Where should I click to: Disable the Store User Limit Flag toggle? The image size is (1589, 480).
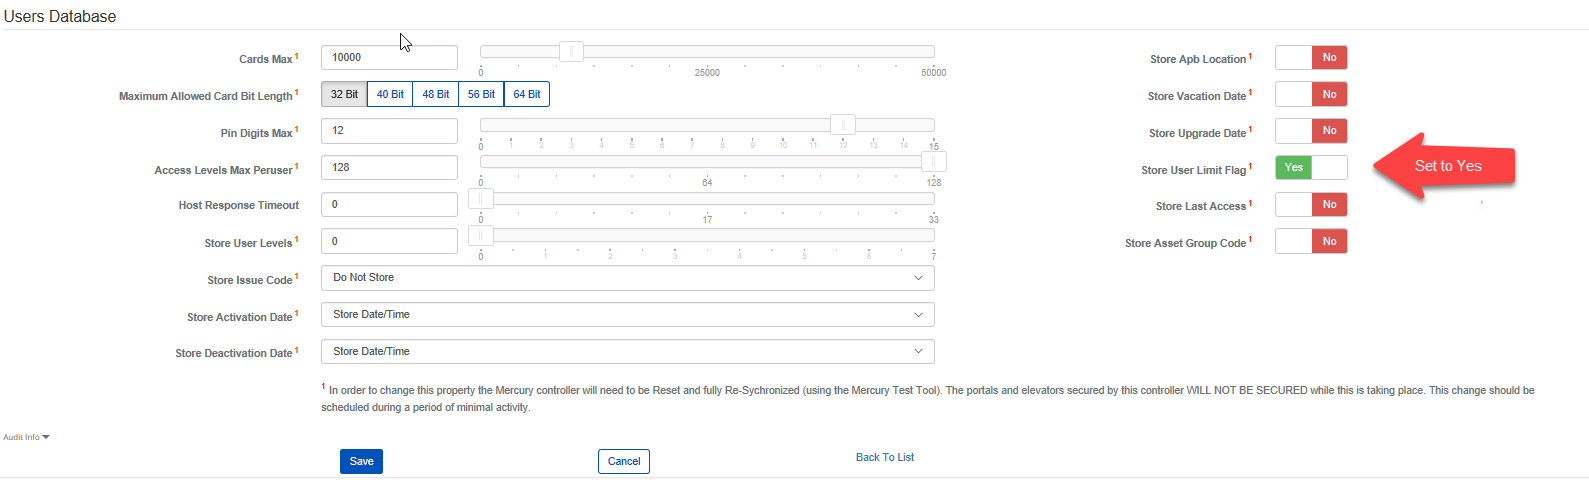coord(1310,168)
